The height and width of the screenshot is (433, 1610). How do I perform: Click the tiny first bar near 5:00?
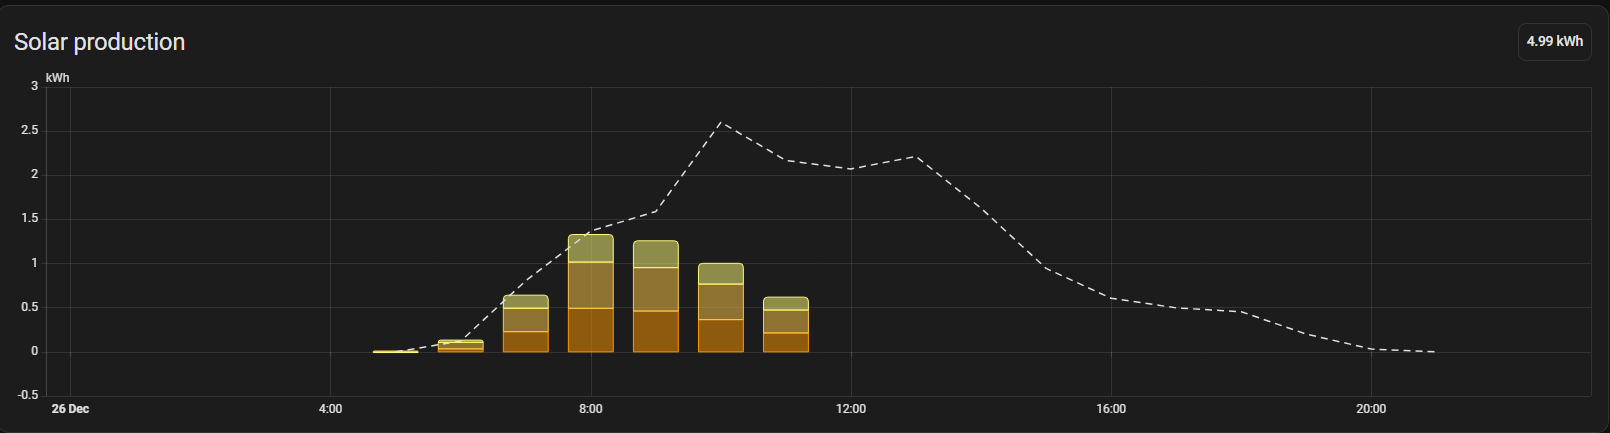(x=395, y=351)
